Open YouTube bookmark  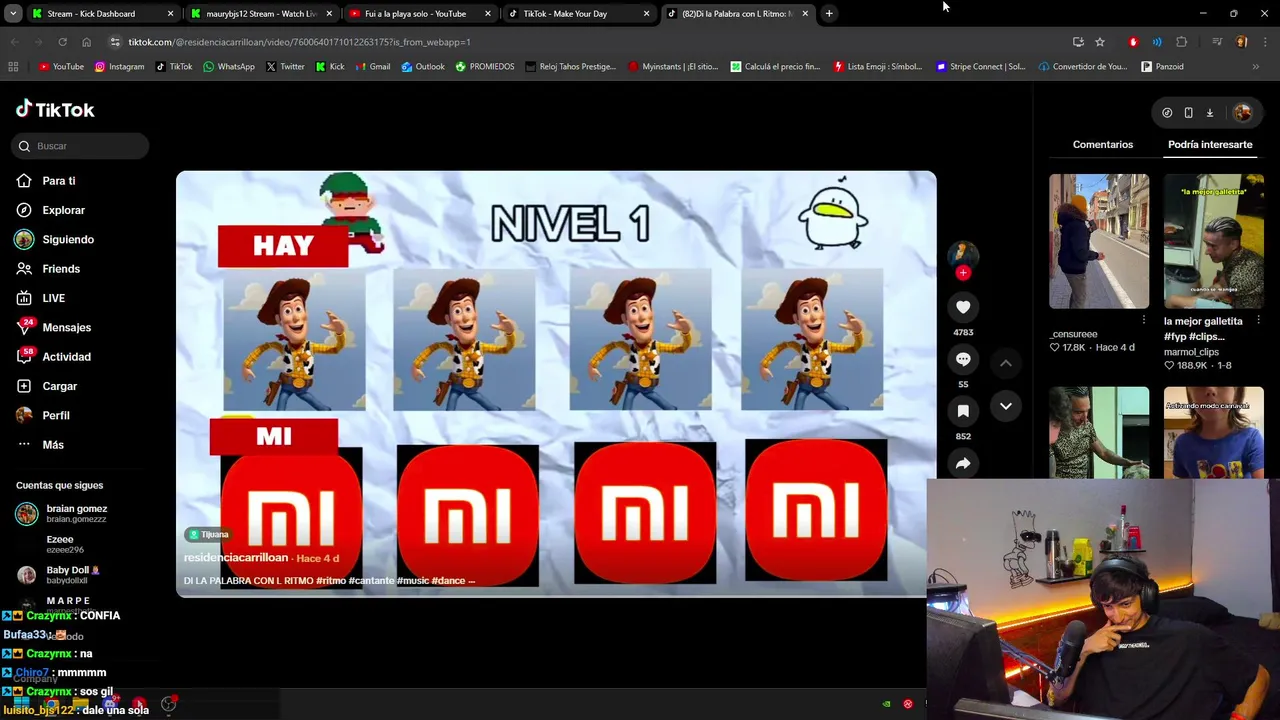pyautogui.click(x=61, y=67)
